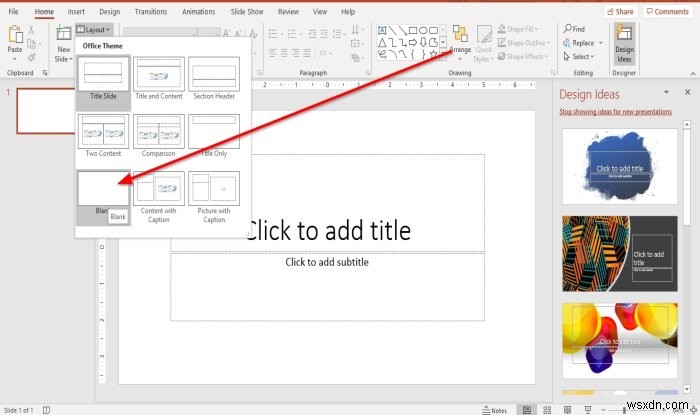The width and height of the screenshot is (700, 415).
Task: Open the Layout dropdown
Action: coord(94,29)
